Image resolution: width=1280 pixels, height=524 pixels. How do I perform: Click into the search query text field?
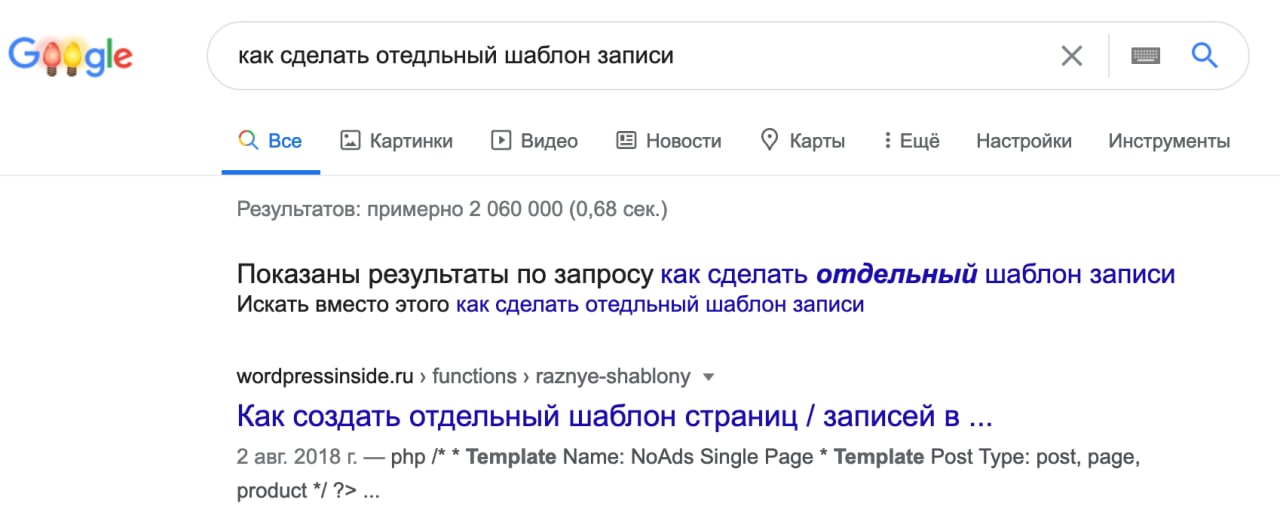point(600,56)
